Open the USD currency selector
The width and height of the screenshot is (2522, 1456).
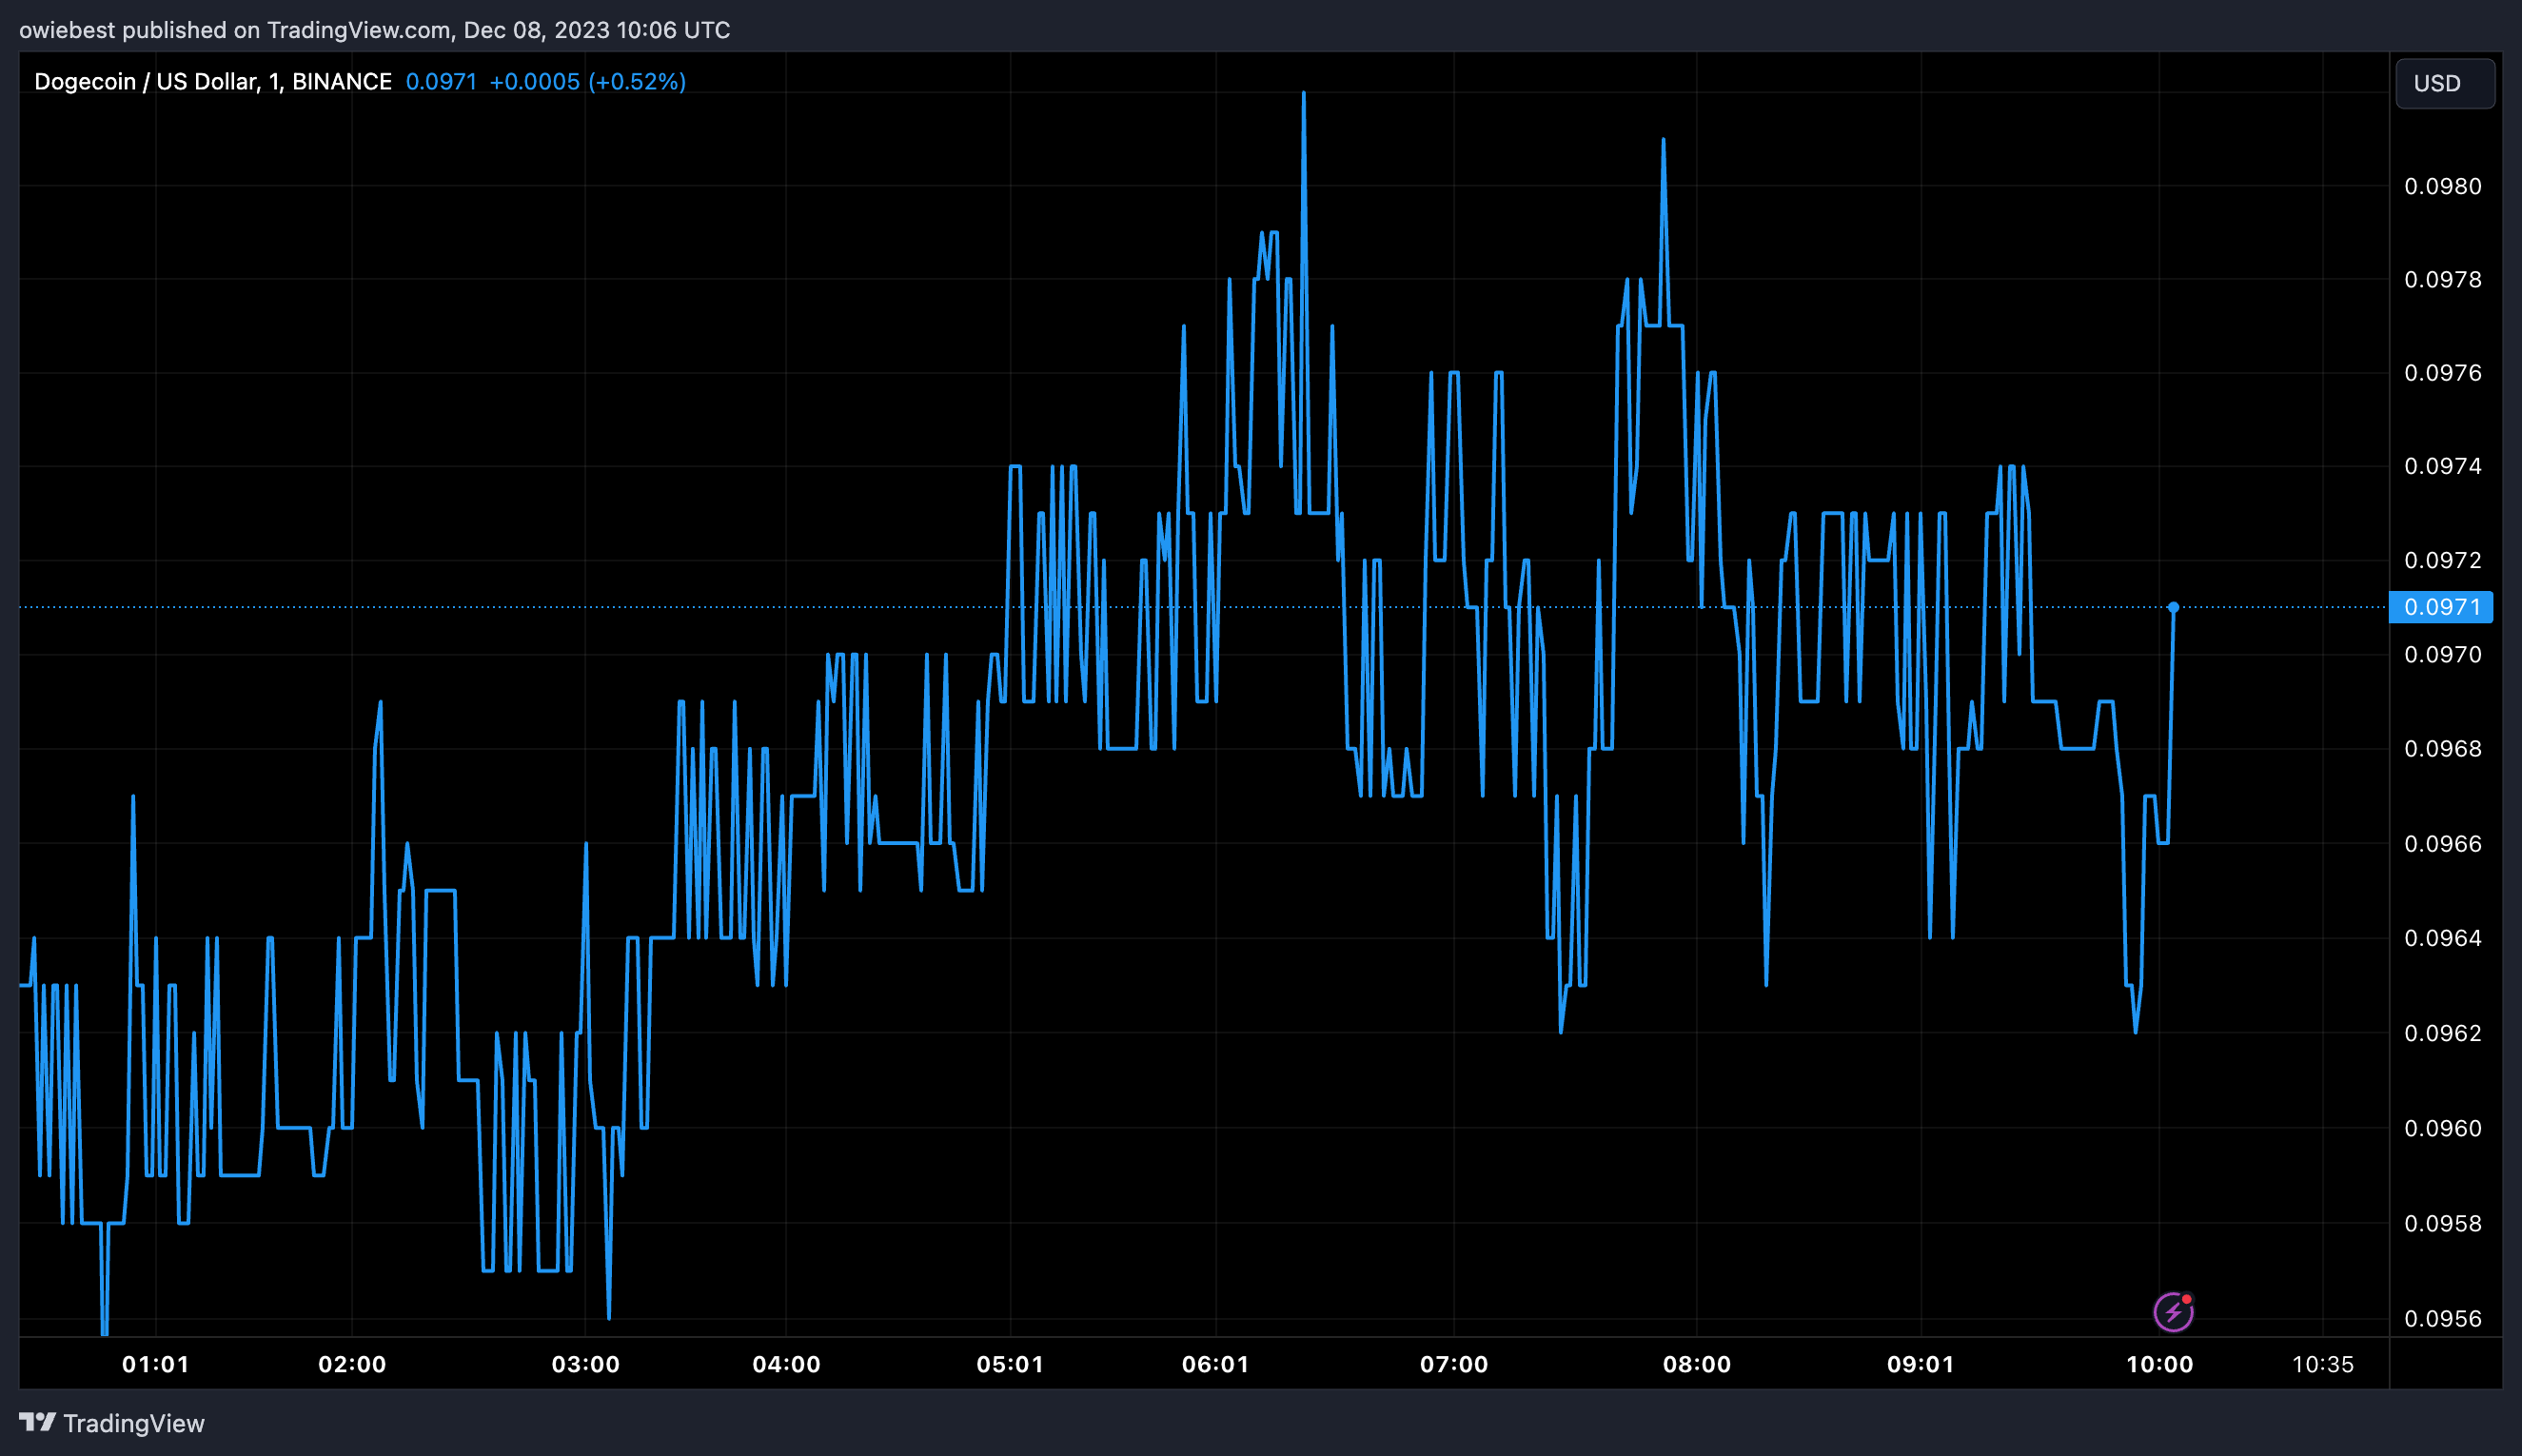pyautogui.click(x=2444, y=83)
